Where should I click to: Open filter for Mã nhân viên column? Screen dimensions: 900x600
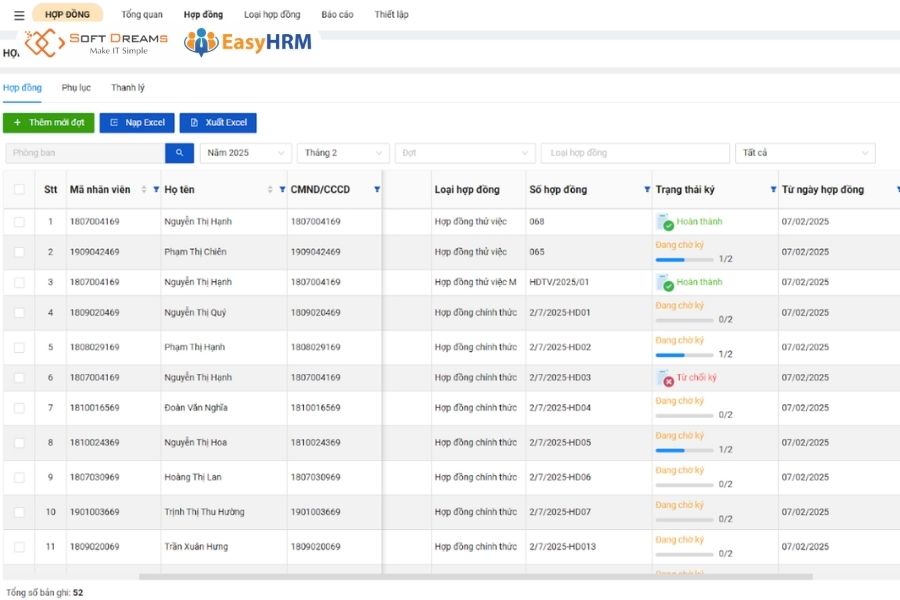coord(156,189)
